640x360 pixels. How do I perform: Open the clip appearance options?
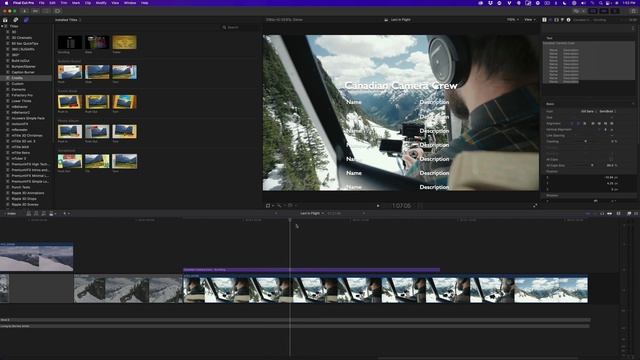pyautogui.click(x=618, y=213)
